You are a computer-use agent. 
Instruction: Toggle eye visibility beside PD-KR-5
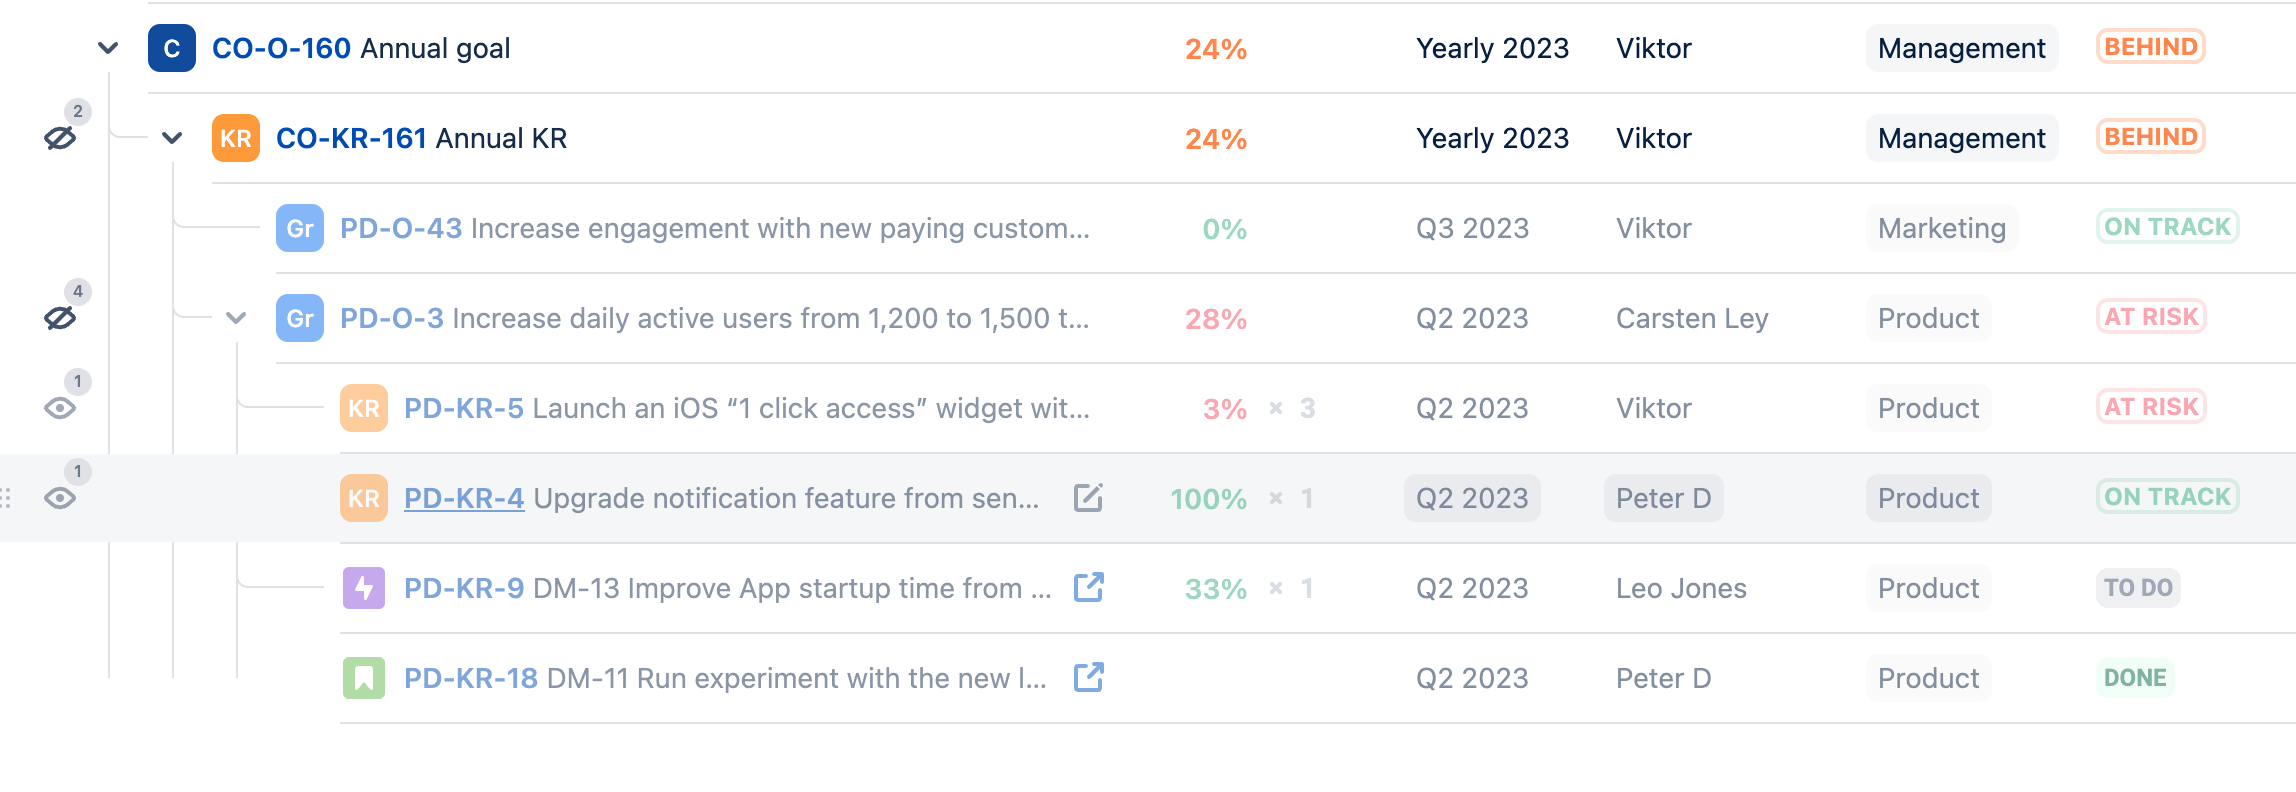pyautogui.click(x=60, y=408)
